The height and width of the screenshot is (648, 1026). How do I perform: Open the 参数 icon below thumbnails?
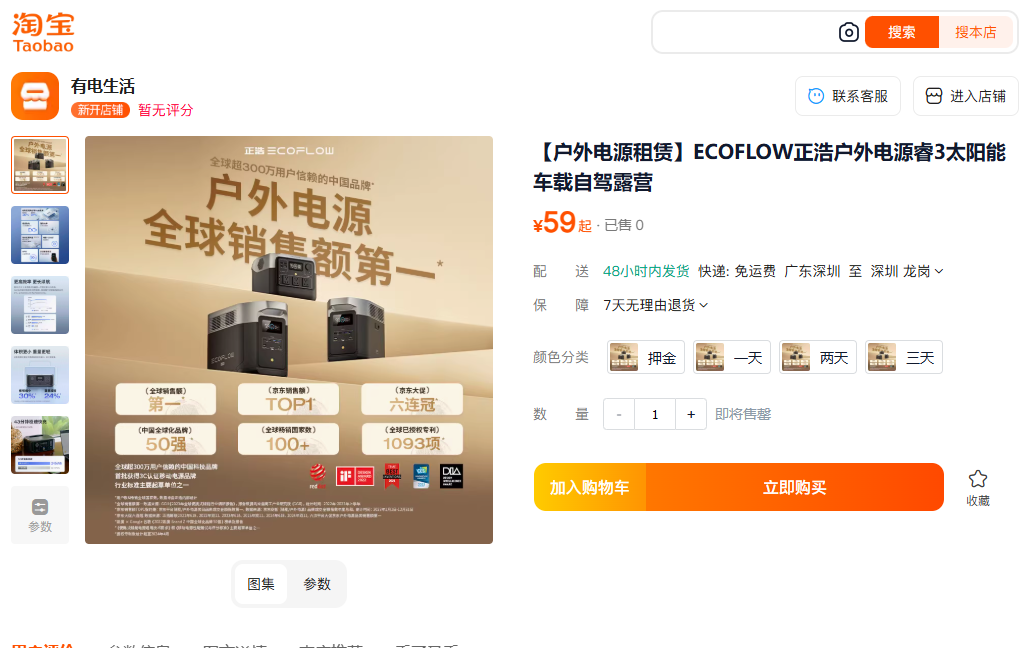(40, 507)
